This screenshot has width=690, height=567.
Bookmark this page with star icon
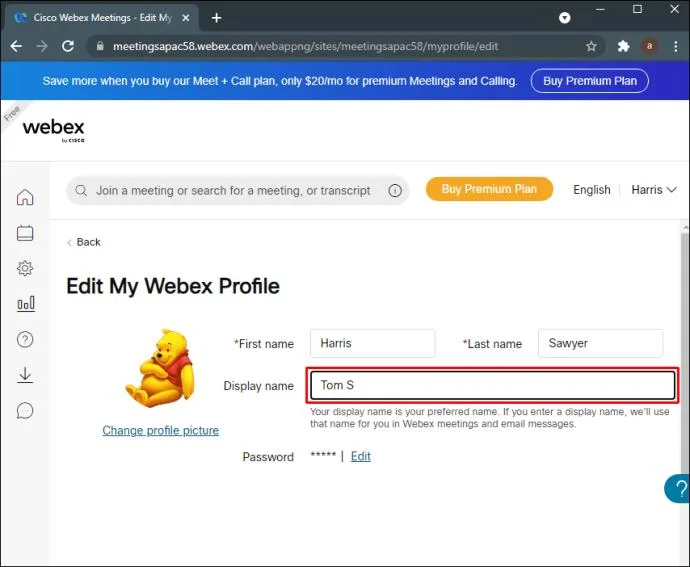(591, 46)
